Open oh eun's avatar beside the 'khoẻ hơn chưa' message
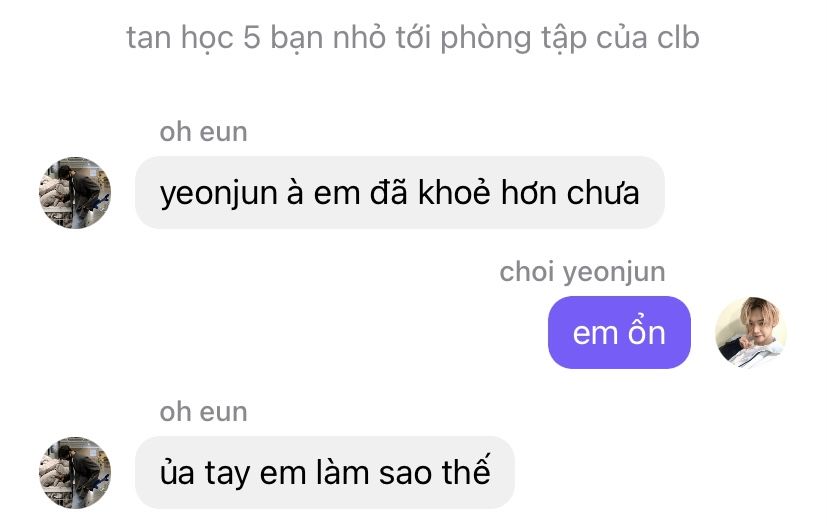827x526 pixels. (75, 193)
